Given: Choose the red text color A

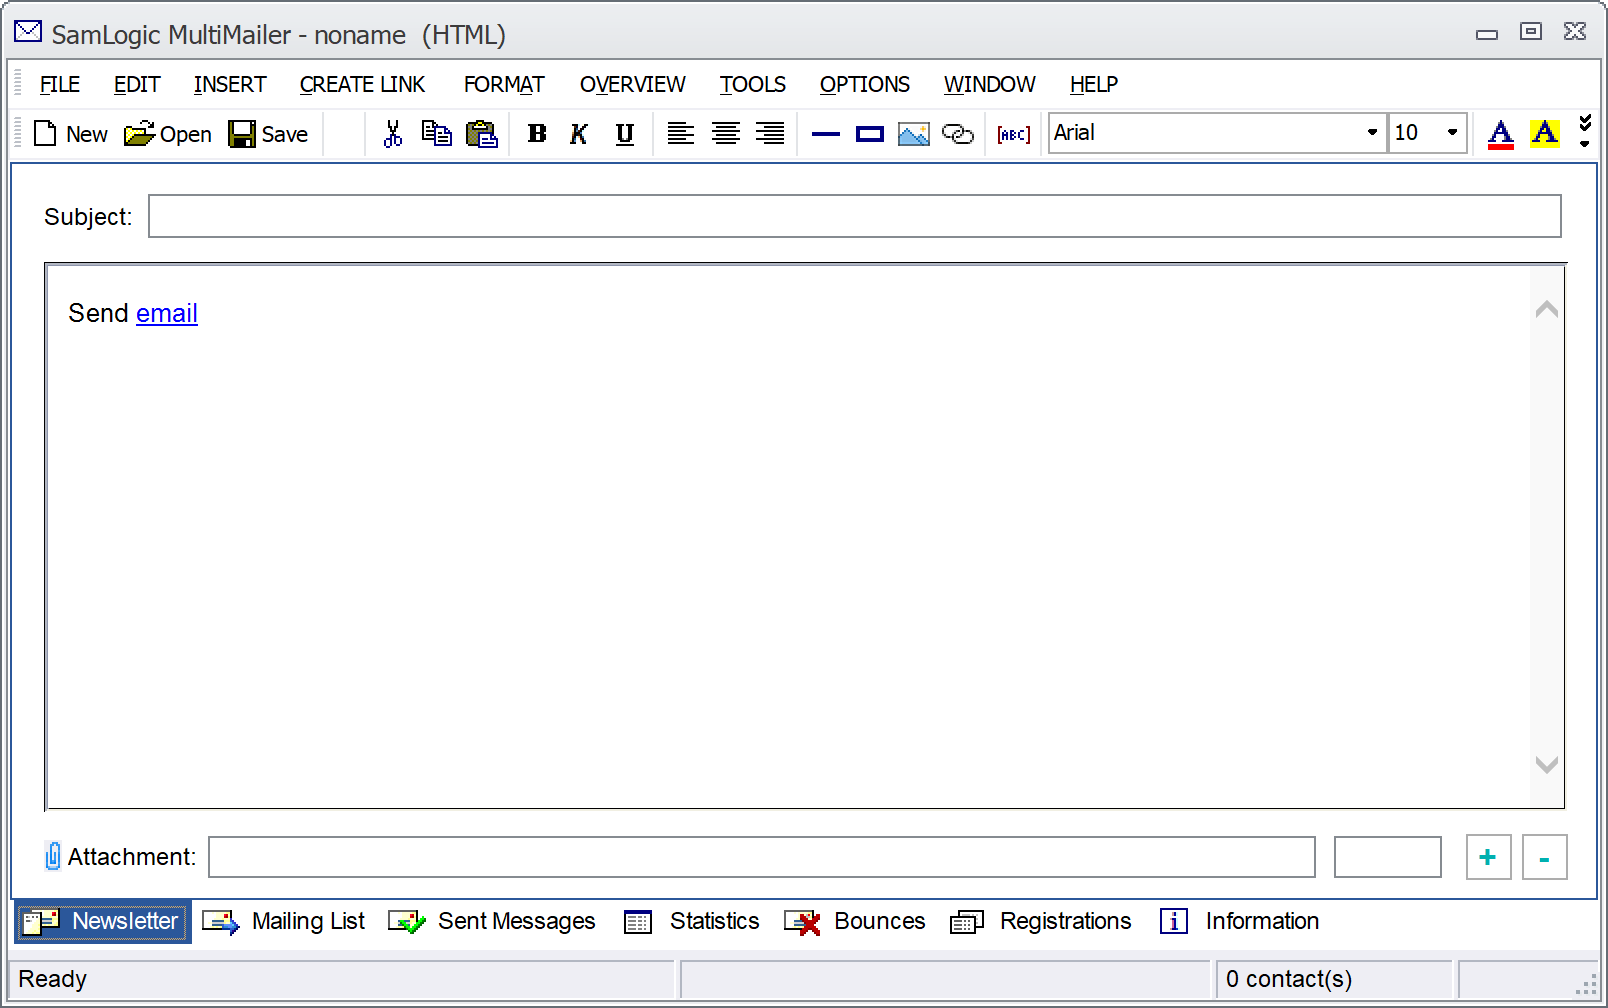Looking at the screenshot, I should pos(1500,134).
